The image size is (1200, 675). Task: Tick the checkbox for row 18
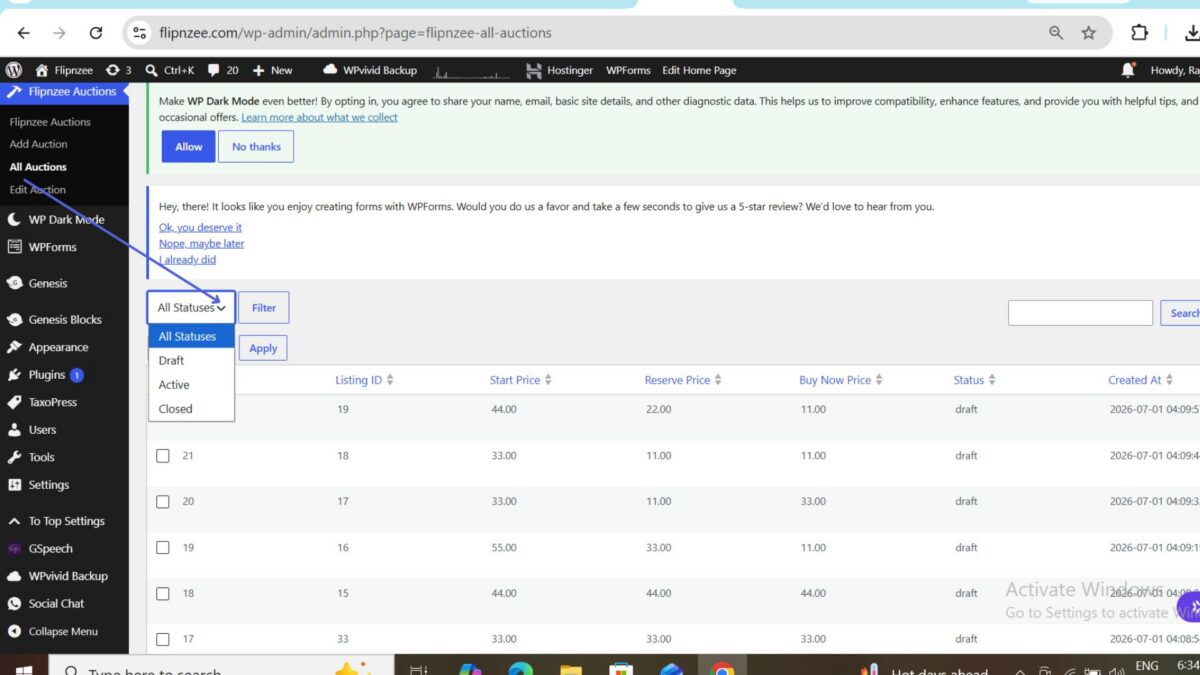(163, 594)
